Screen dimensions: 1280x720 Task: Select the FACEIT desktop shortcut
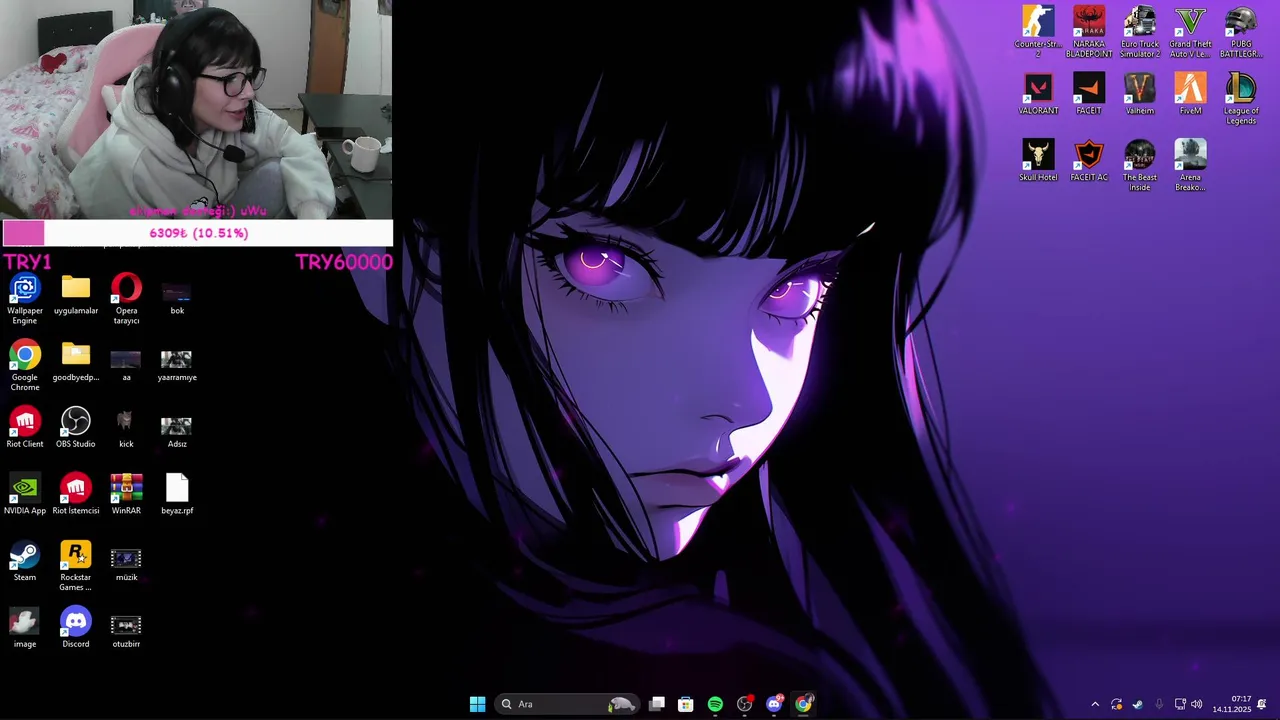pos(1089,94)
